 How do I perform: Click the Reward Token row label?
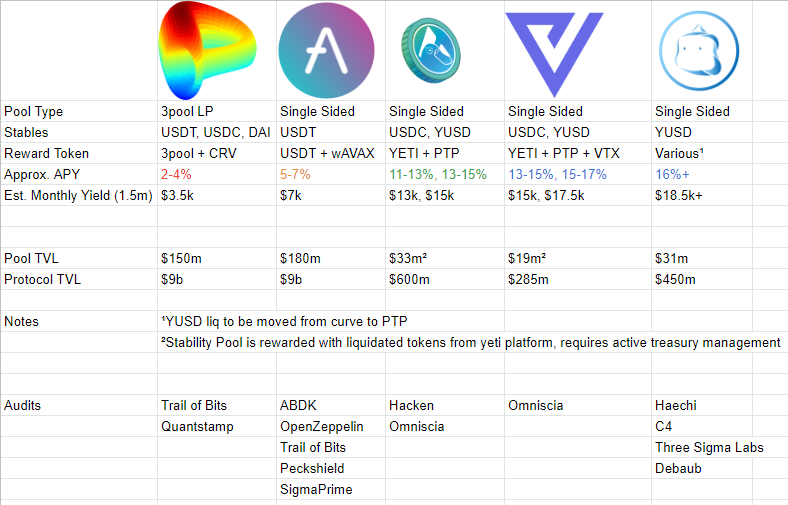46,153
